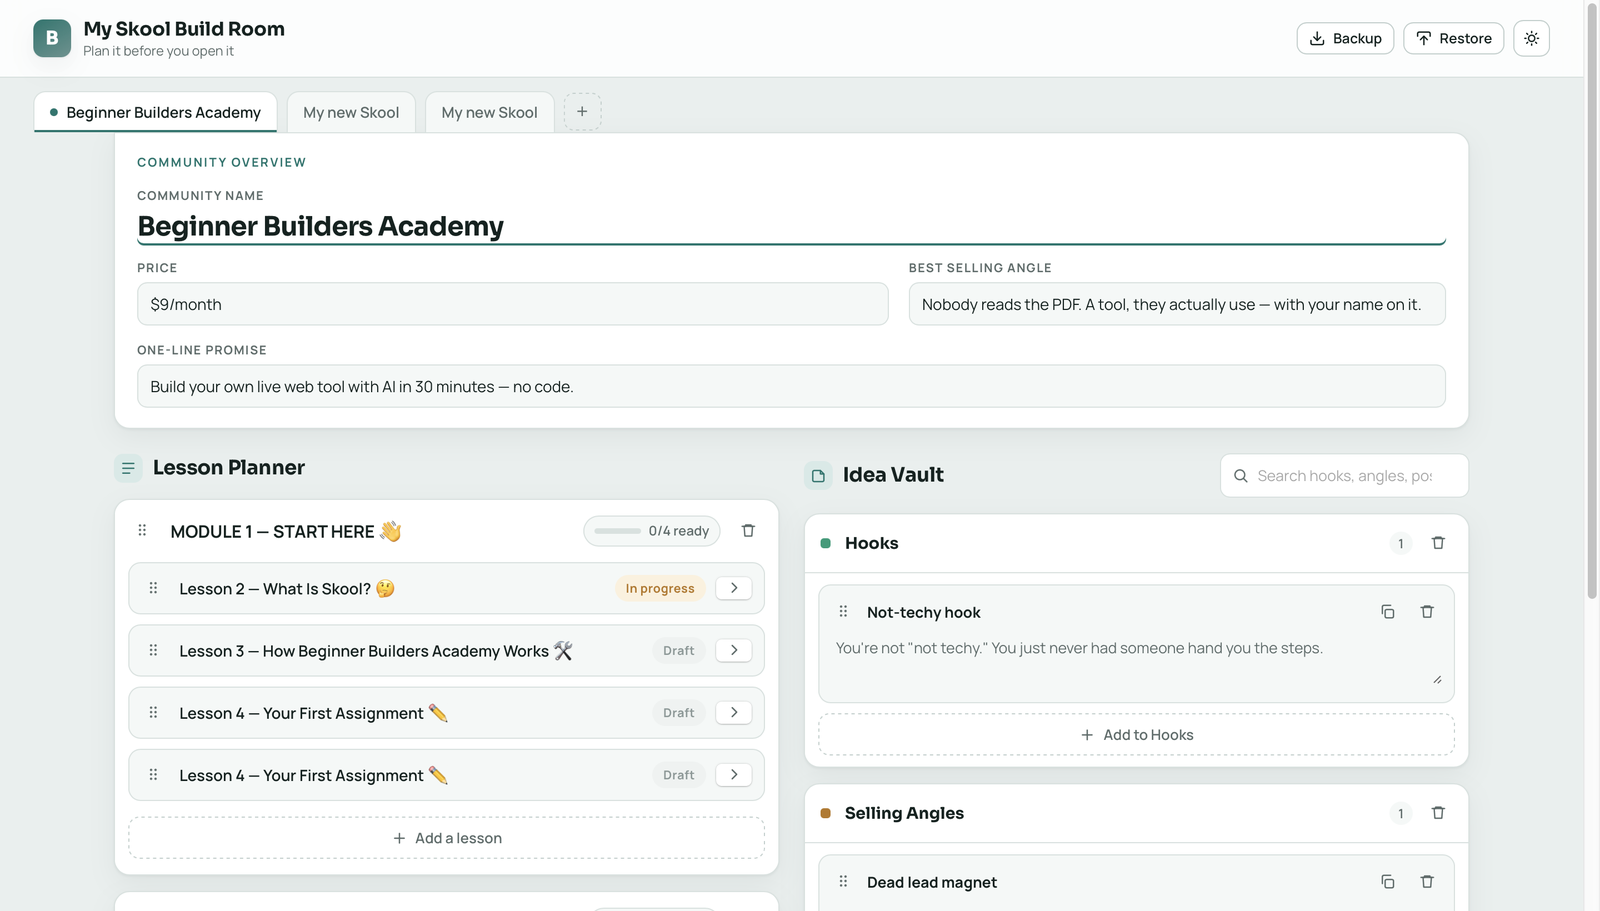Click the In progress status badge
The width and height of the screenshot is (1600, 911).
(x=660, y=588)
